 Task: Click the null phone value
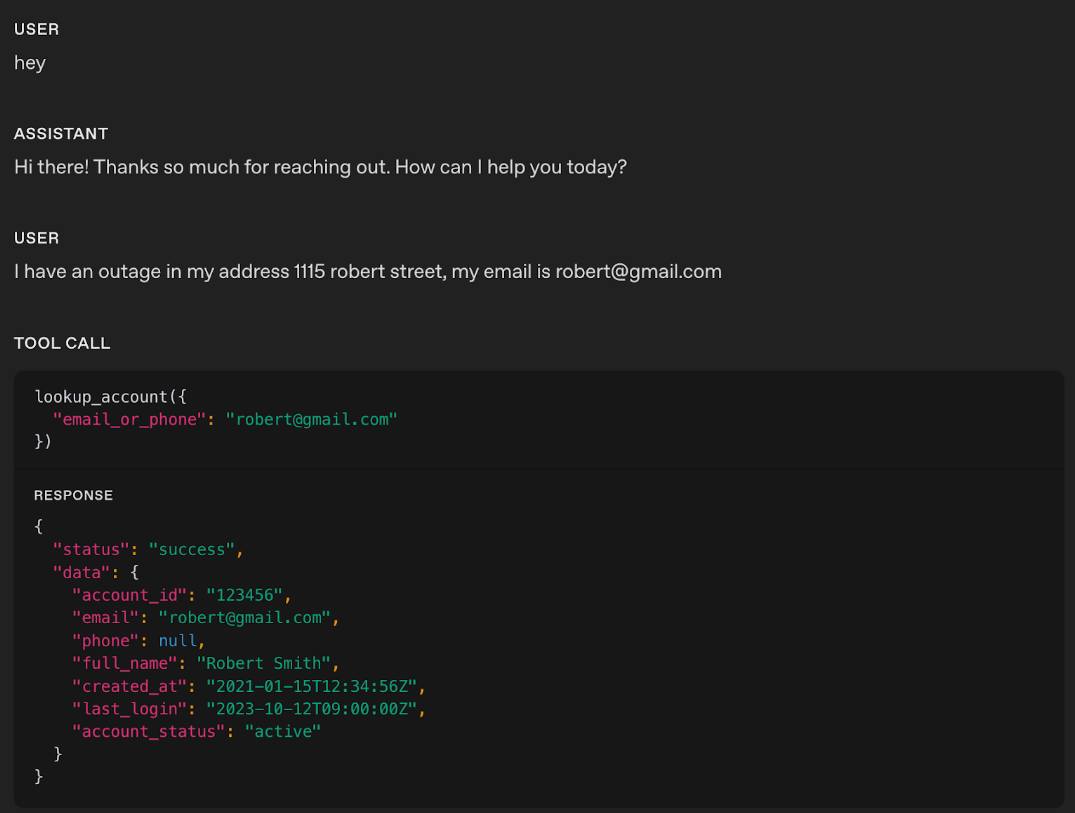point(178,641)
